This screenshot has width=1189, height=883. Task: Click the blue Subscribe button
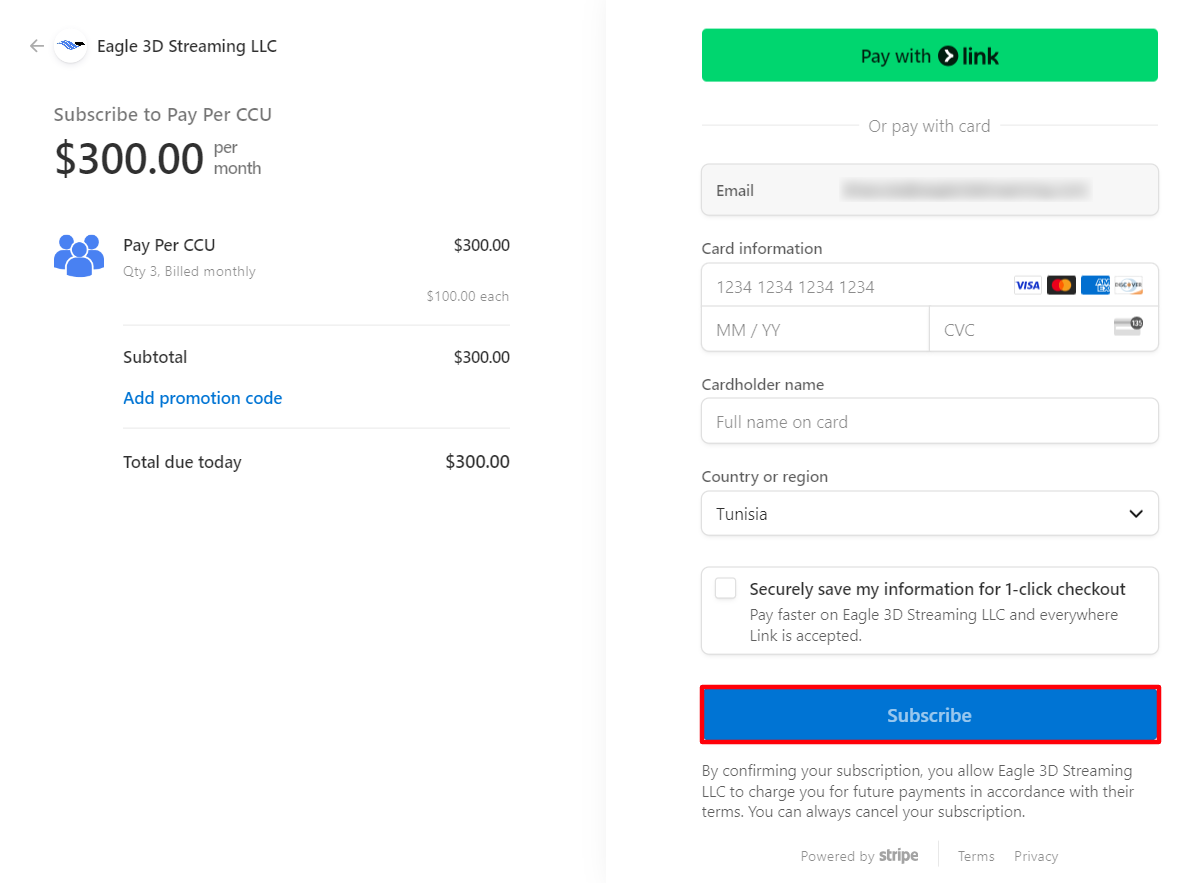[929, 715]
